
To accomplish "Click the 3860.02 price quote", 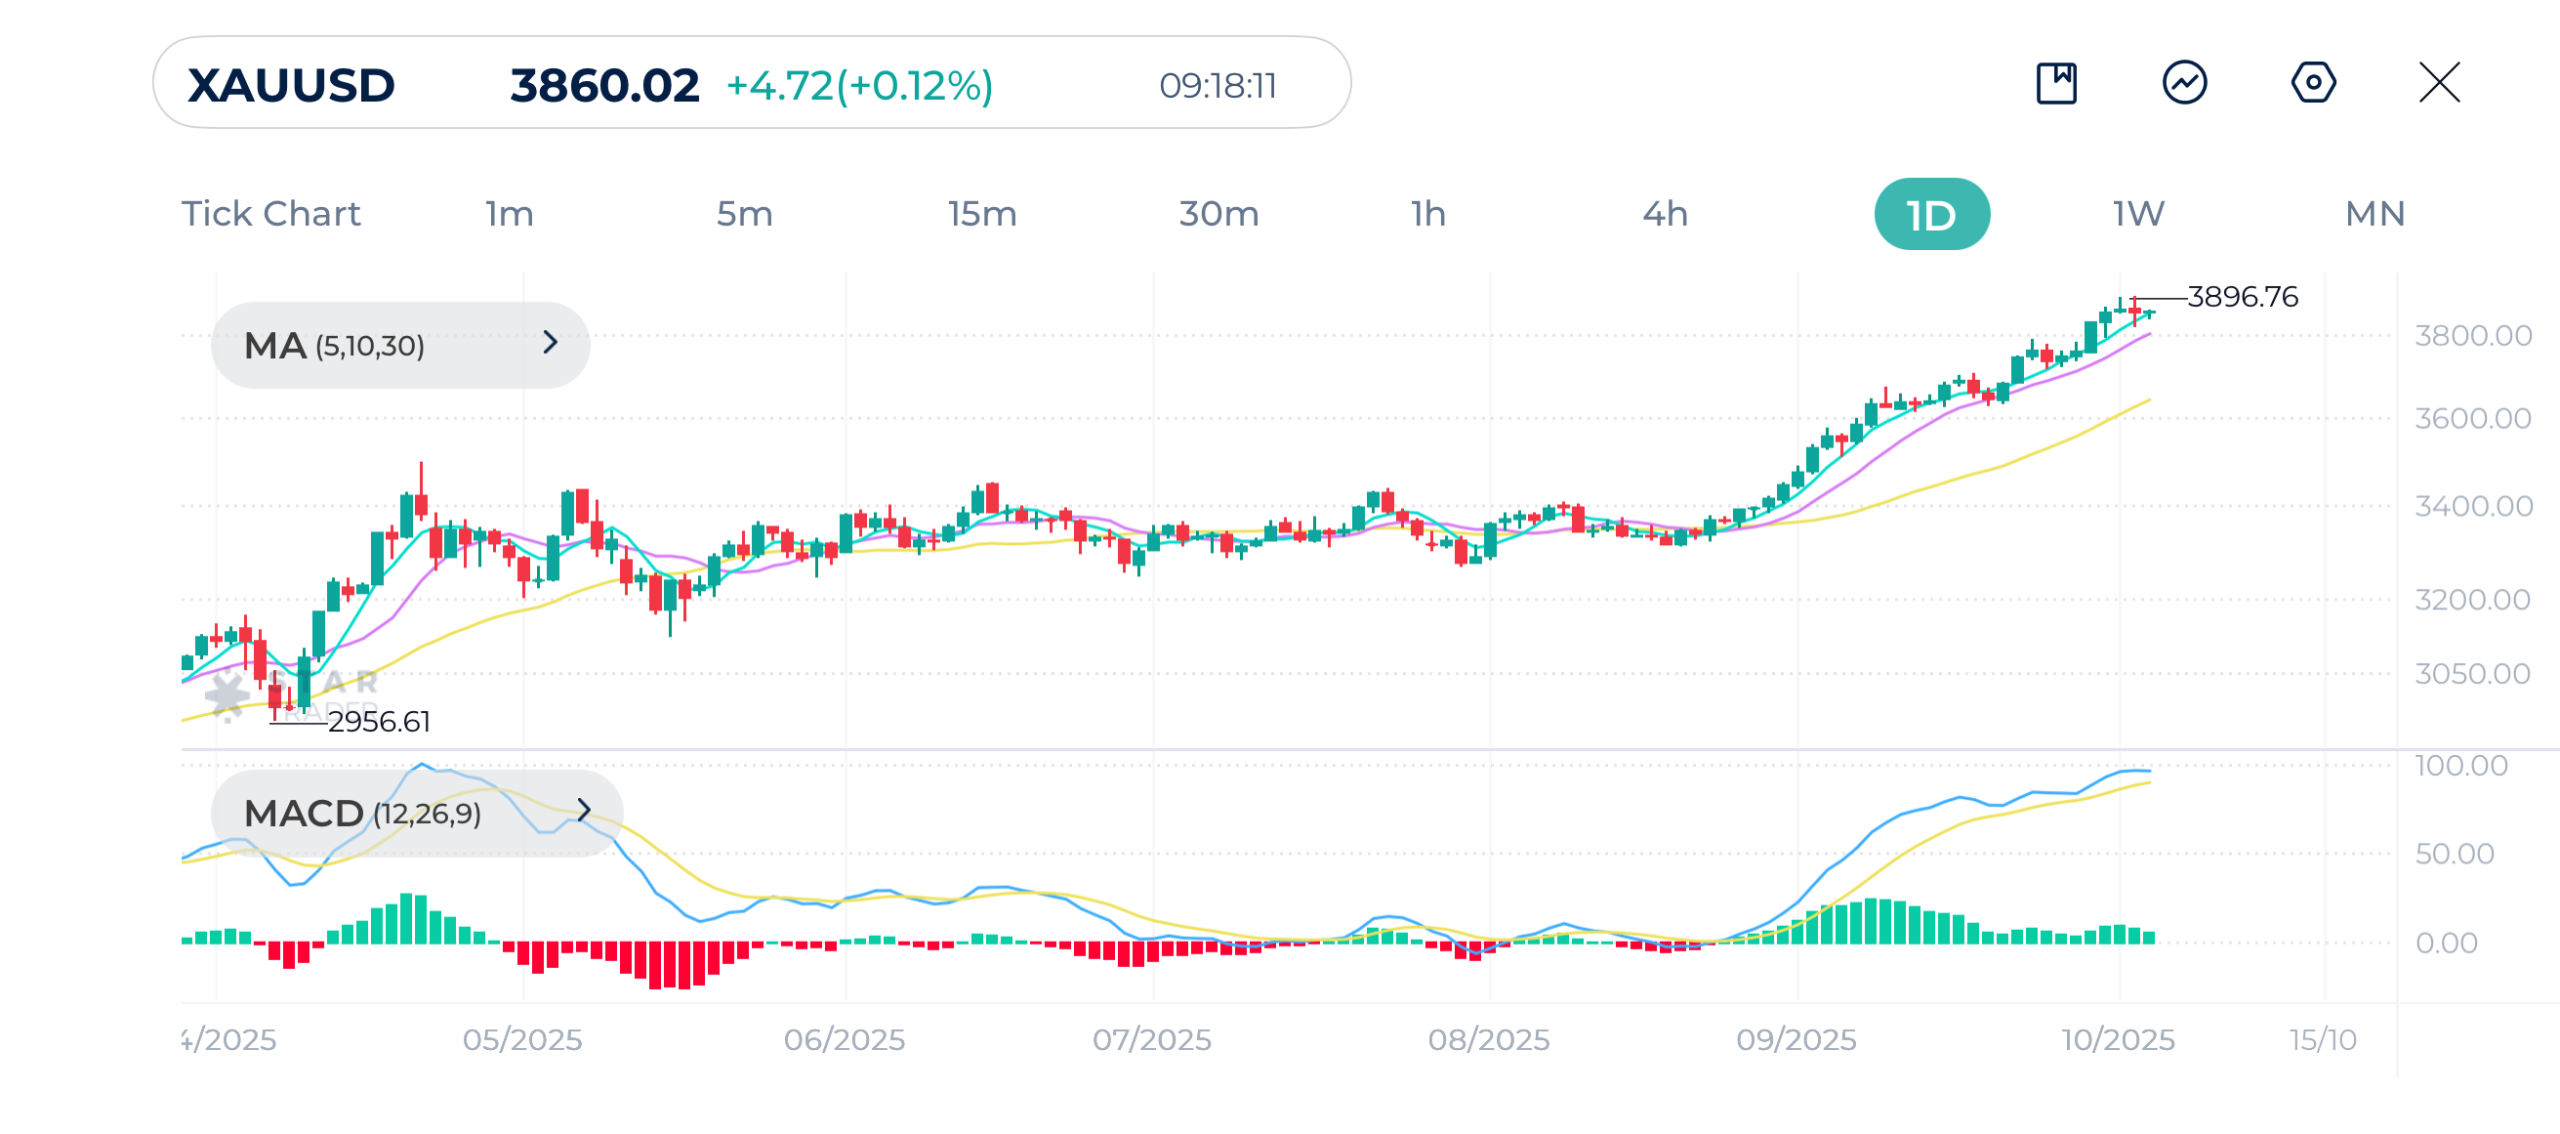I will coord(604,85).
